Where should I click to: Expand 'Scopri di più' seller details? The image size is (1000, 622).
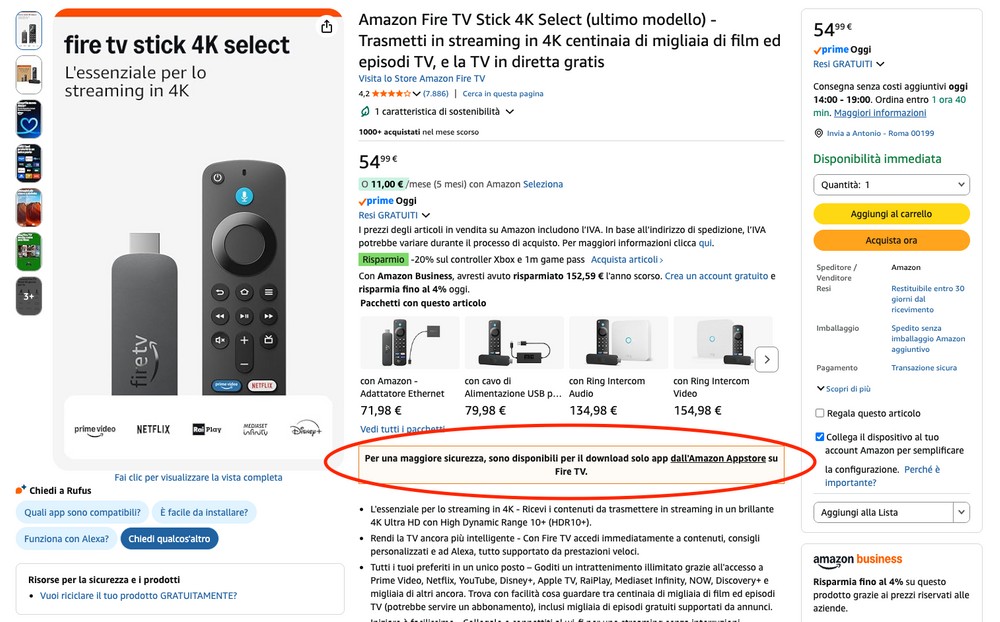click(843, 389)
